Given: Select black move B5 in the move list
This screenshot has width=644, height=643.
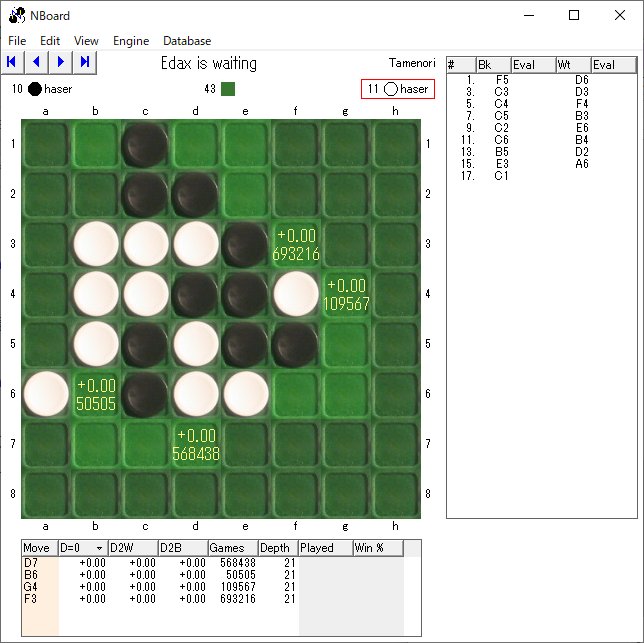Looking at the screenshot, I should [x=502, y=152].
